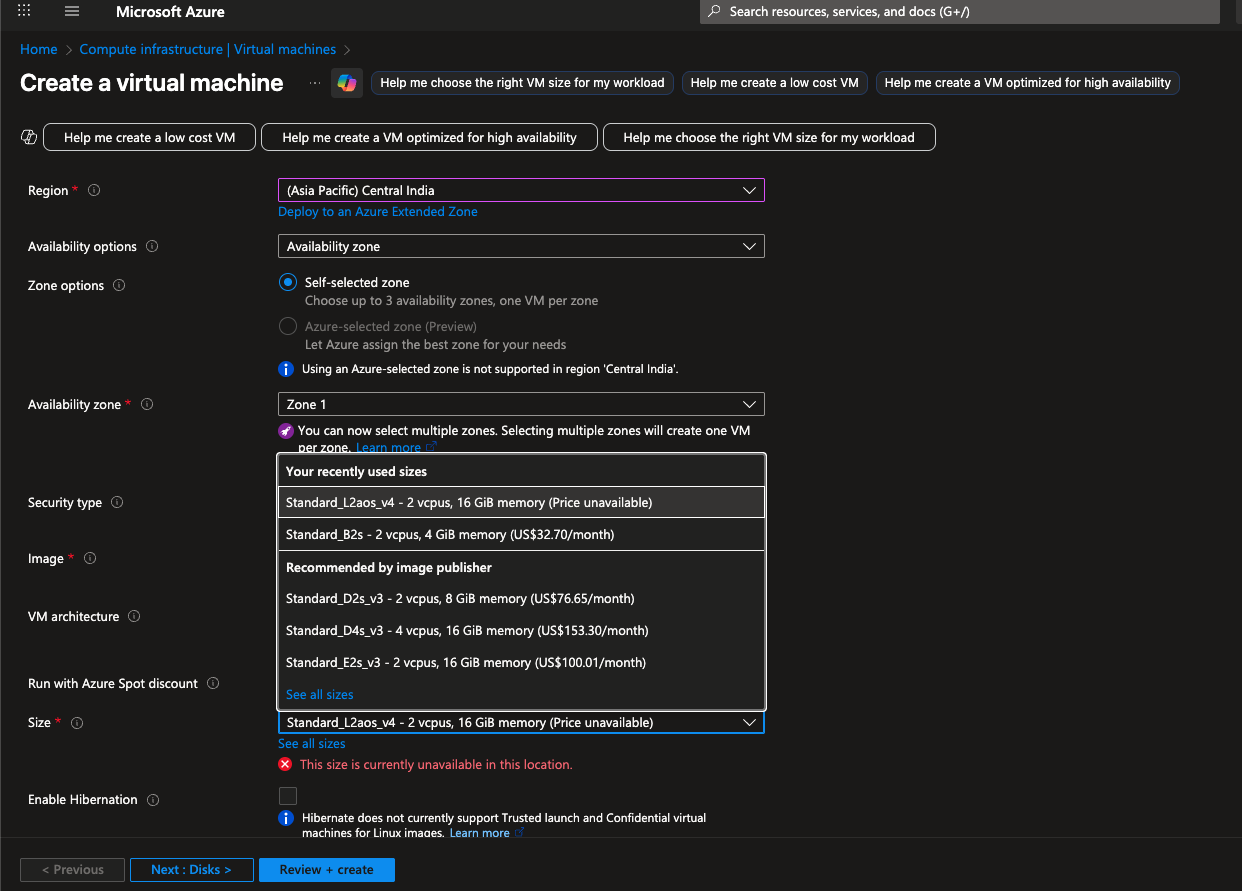Screen dimensions: 1242x891
Task: Open the Availability zone dropdown
Action: [x=521, y=404]
